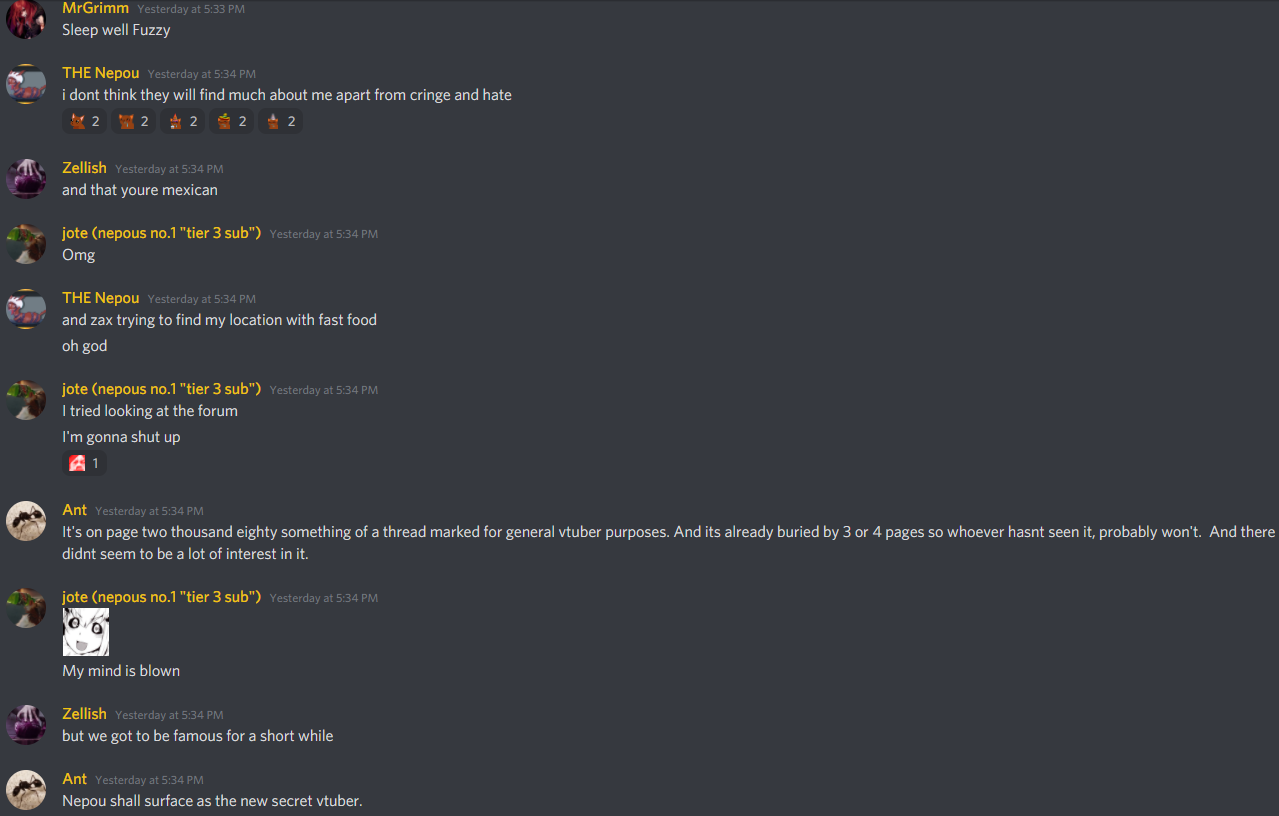
Task: Open MrGrimm's profile avatar
Action: (x=26, y=19)
